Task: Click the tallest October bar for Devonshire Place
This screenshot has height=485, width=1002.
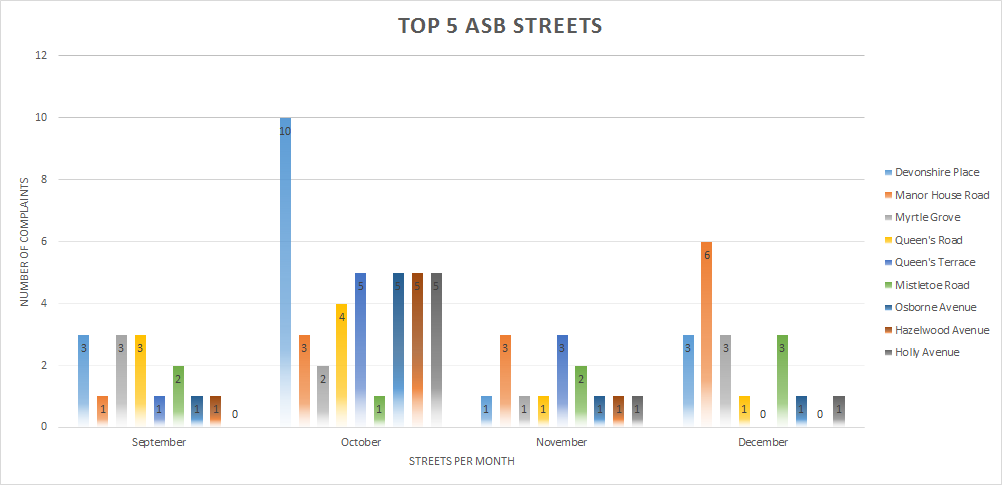Action: [285, 272]
